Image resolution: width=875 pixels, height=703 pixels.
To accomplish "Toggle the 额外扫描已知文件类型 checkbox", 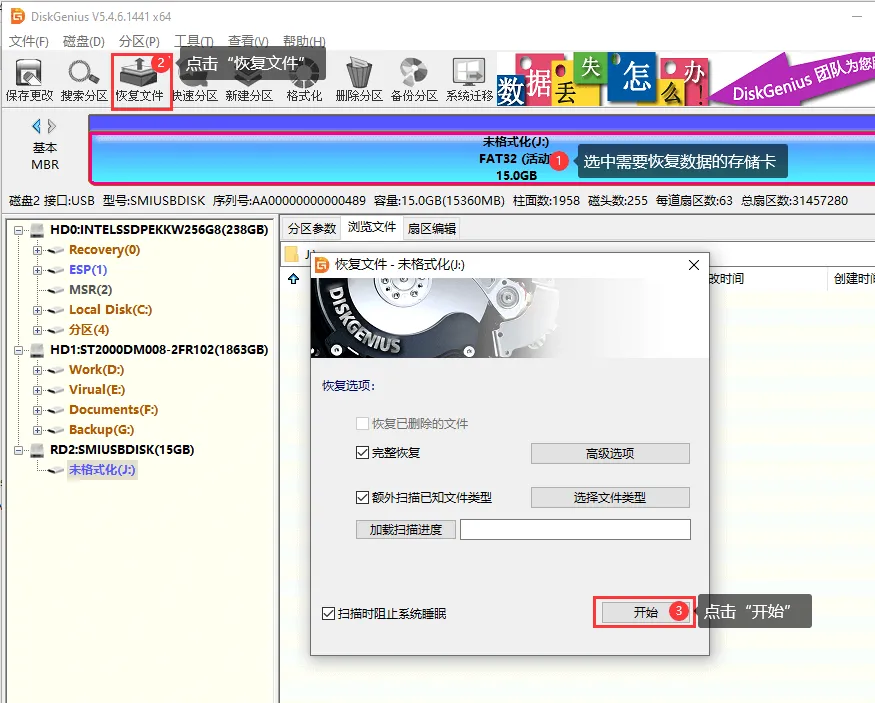I will click(362, 497).
